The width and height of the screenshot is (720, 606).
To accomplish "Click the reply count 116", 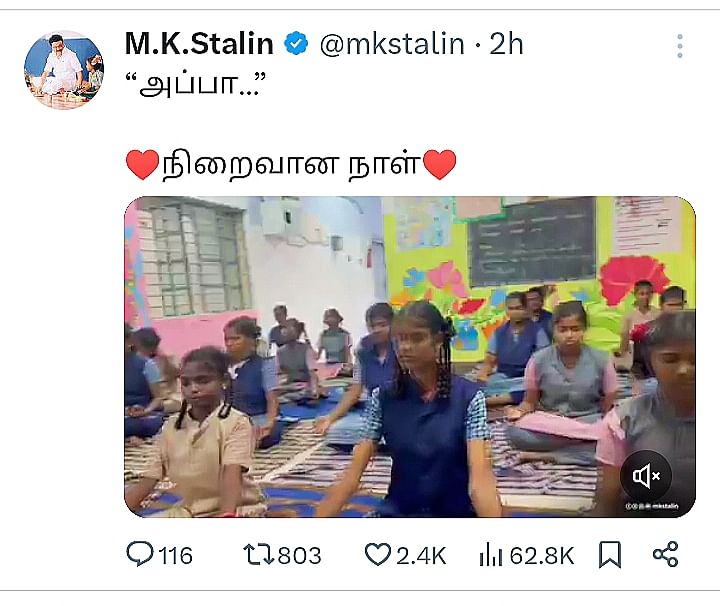I will (x=176, y=555).
